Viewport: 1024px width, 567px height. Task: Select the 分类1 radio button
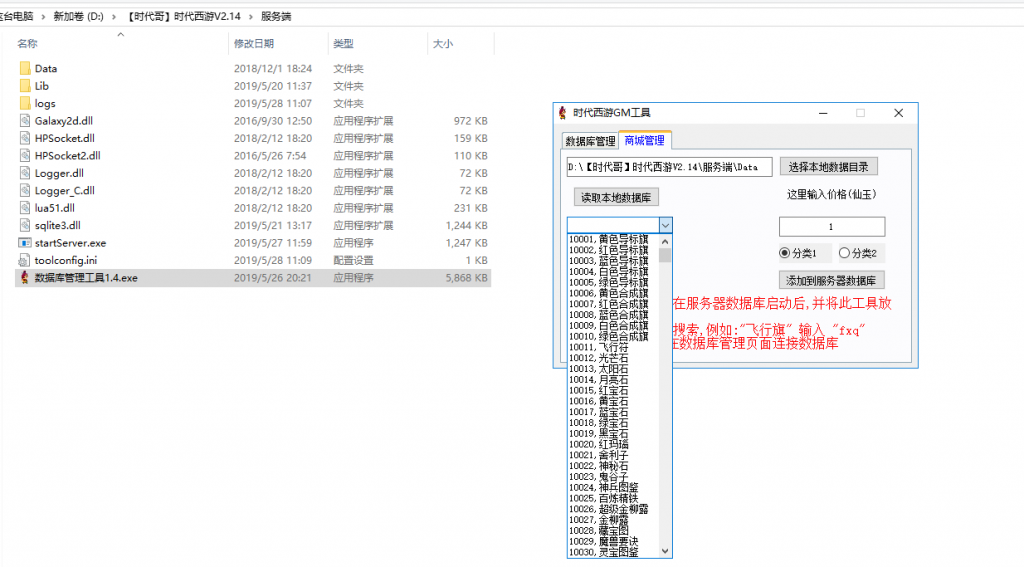pos(785,253)
